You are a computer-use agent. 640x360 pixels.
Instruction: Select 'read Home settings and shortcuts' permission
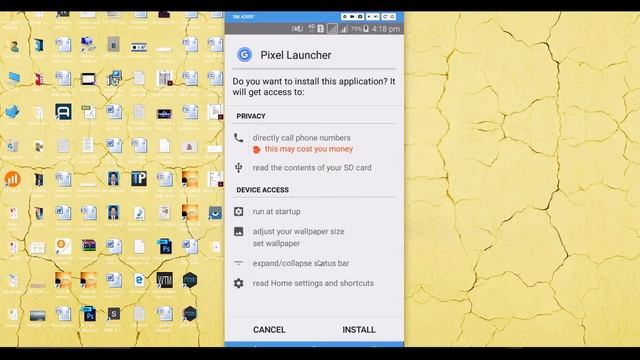(313, 283)
